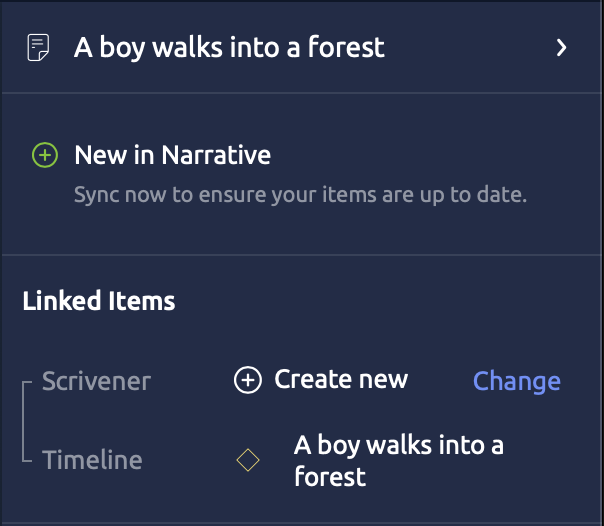Click the 'Linked Items' section heading
The width and height of the screenshot is (604, 526).
coord(99,300)
